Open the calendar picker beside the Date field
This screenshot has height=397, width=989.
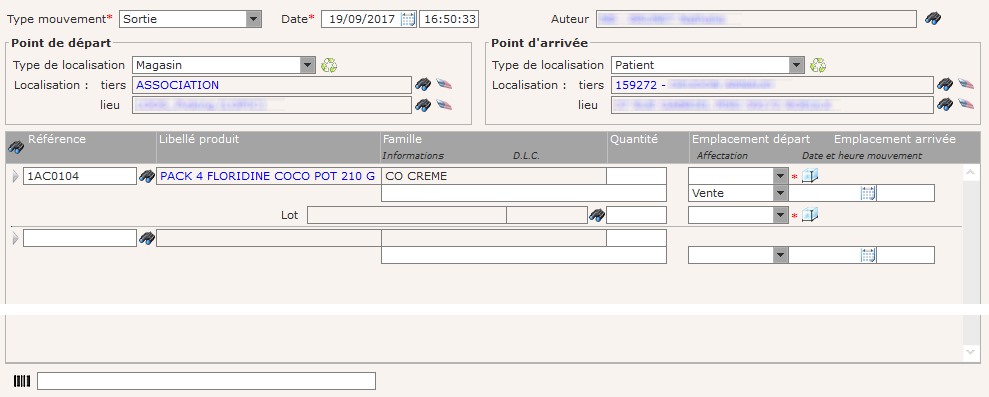[408, 19]
